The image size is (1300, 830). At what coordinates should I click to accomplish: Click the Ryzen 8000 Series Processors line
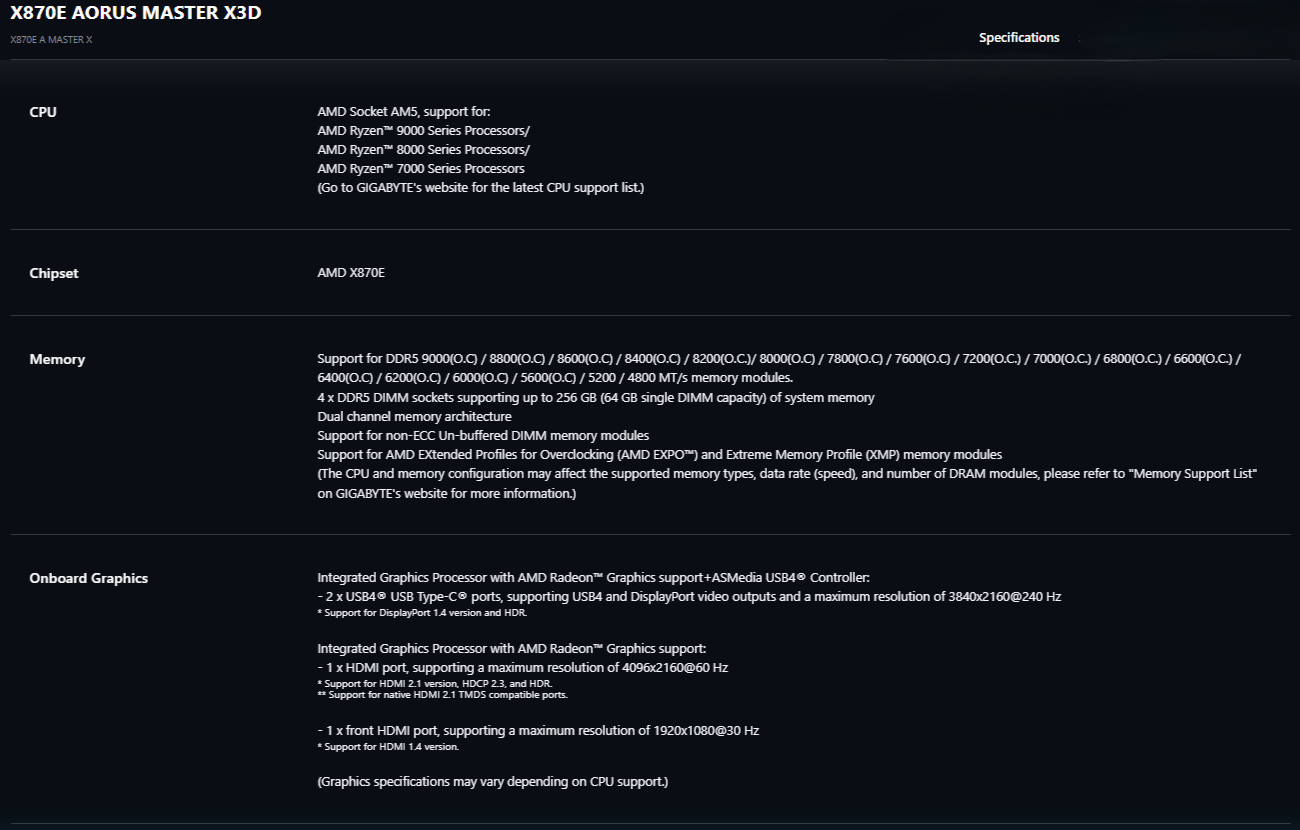click(424, 150)
